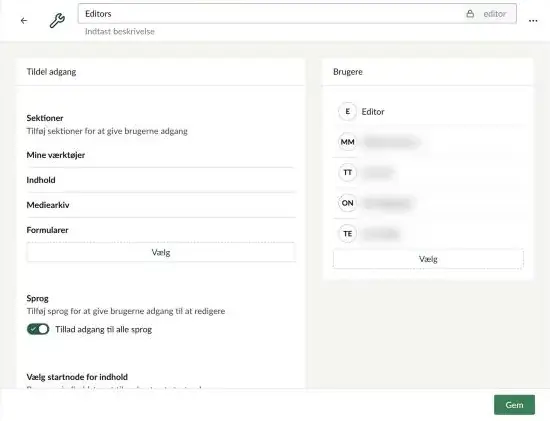Viewport: 550px width, 421px height.
Task: Save changes with the Gem button
Action: (514, 405)
